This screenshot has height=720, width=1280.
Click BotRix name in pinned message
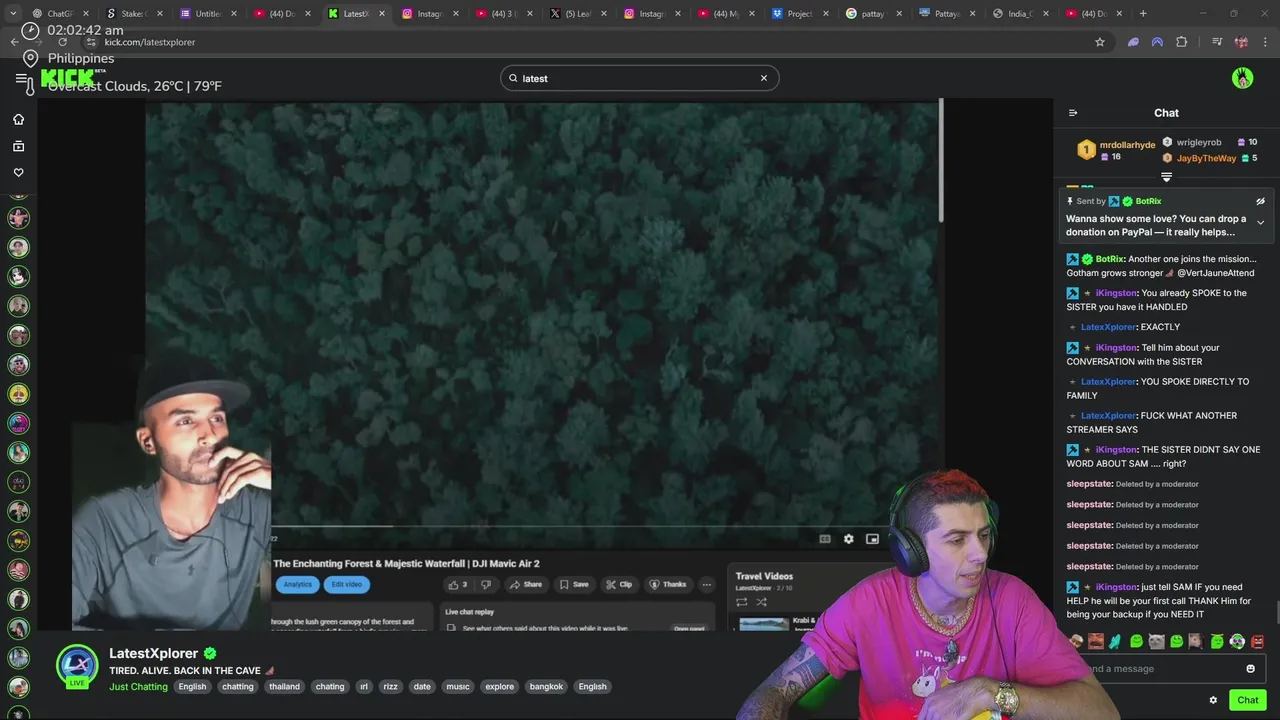(1148, 201)
